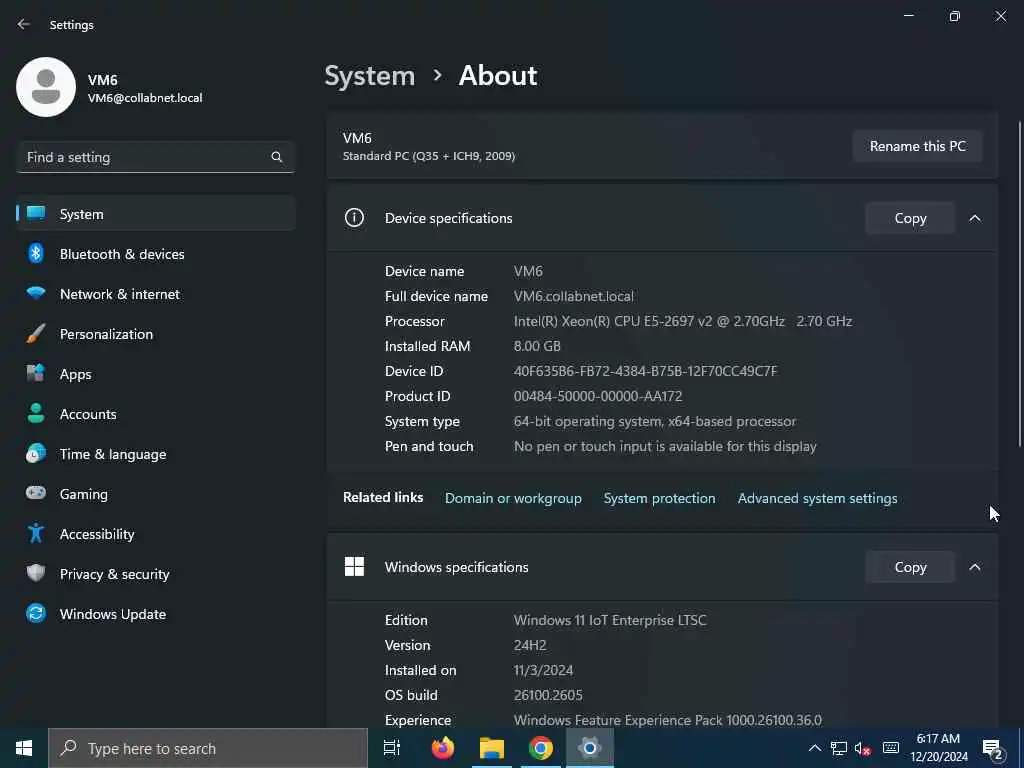
Task: Click the Gaming controller icon
Action: pyautogui.click(x=36, y=493)
